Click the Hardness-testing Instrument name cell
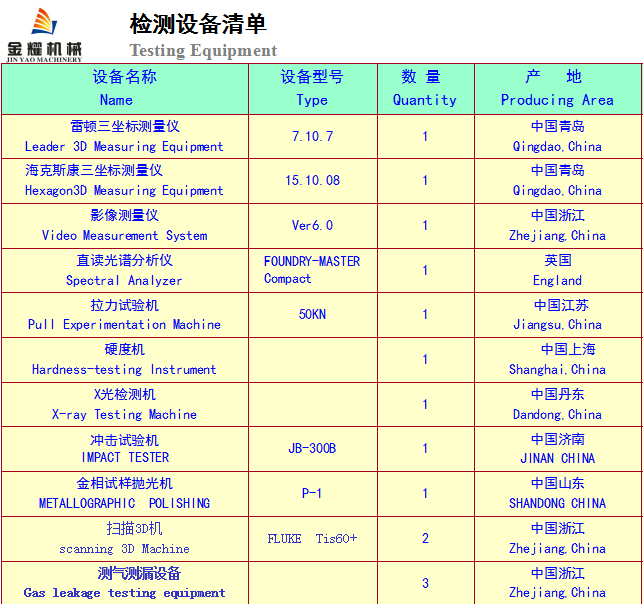Screen dimensions: 643x604 pos(125,359)
